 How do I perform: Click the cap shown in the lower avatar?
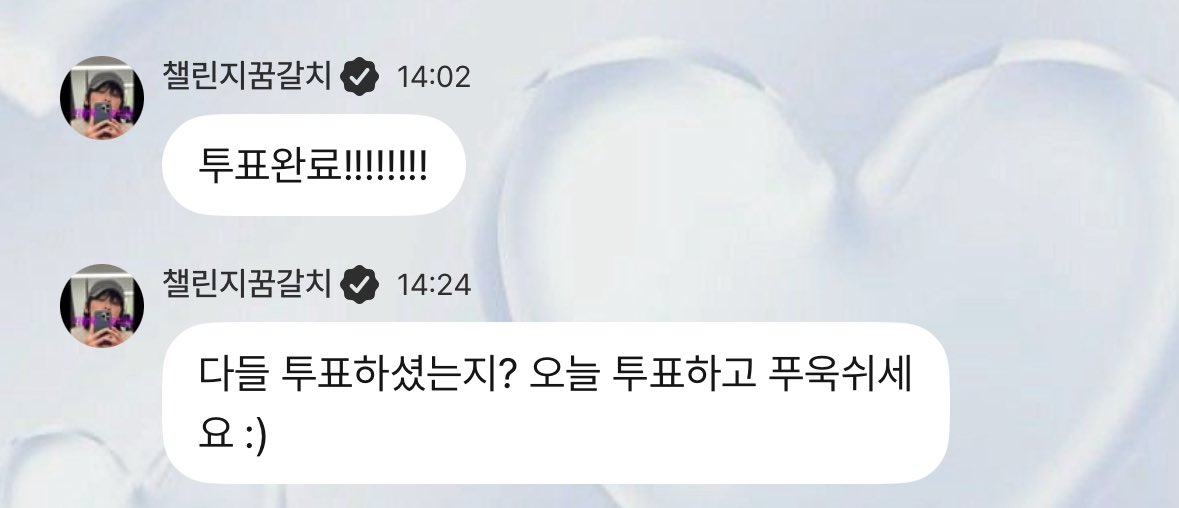103,290
